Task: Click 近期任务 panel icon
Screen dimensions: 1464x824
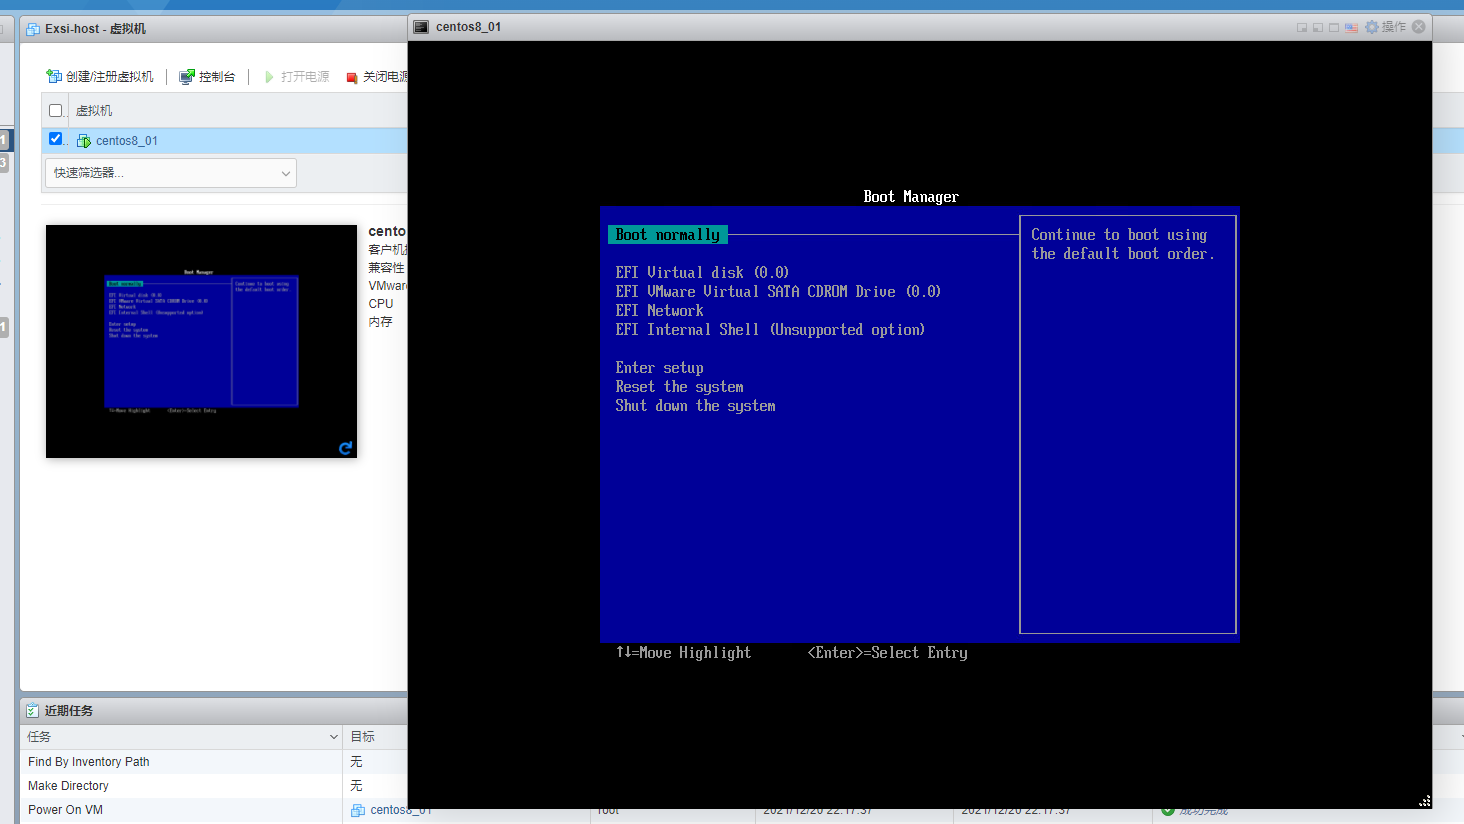Action: point(32,710)
